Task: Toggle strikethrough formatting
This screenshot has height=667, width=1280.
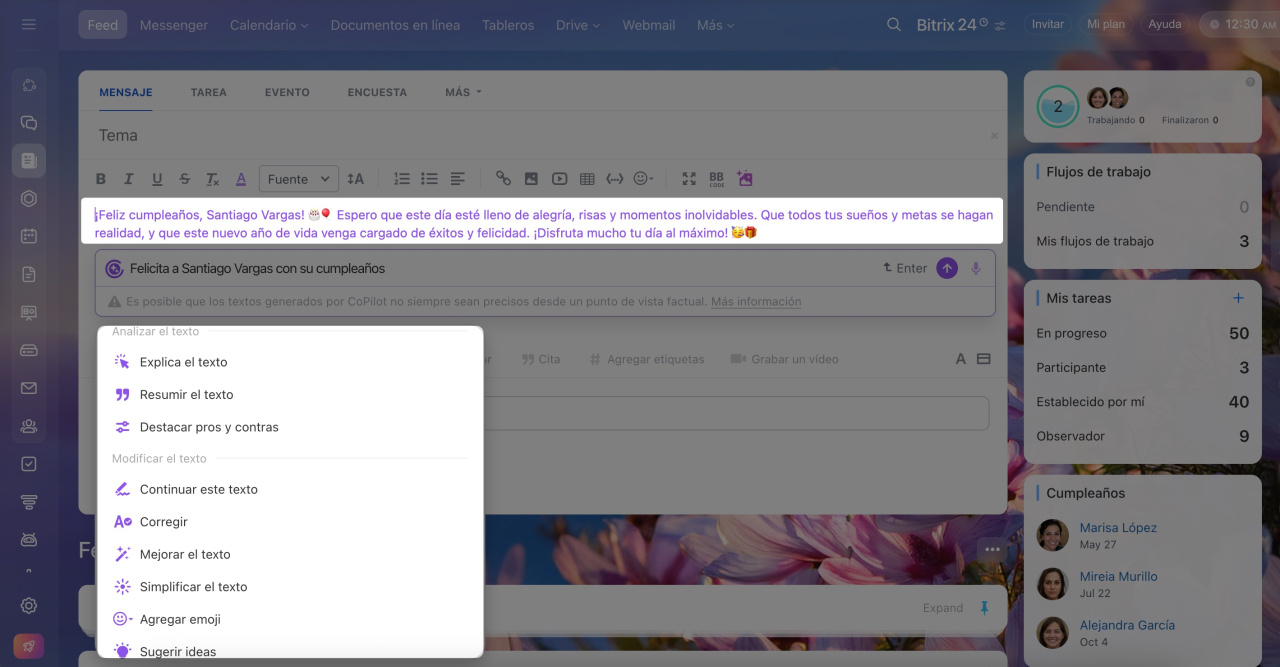Action: [x=184, y=179]
